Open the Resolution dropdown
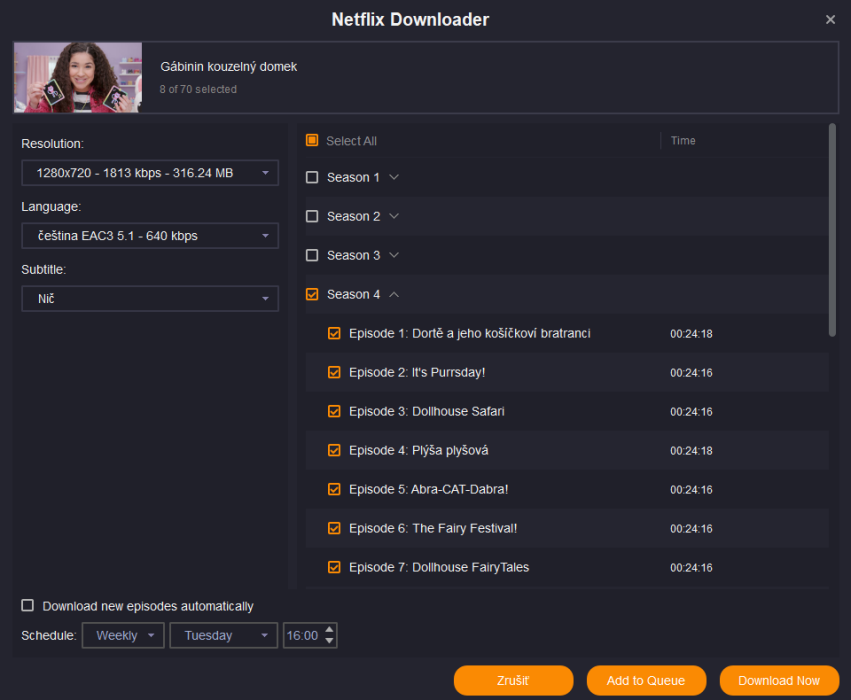Viewport: 851px width, 700px height. (x=150, y=173)
